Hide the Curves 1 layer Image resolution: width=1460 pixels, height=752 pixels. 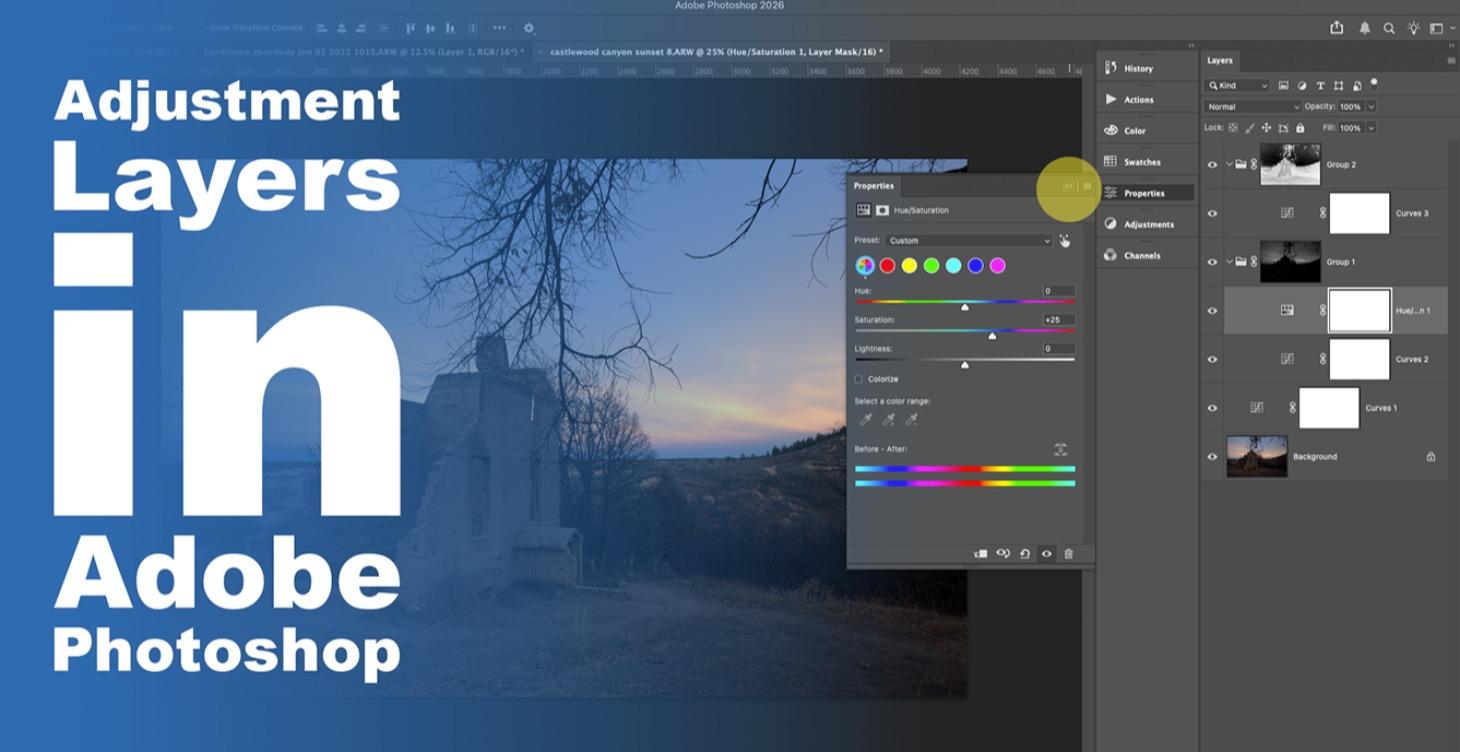1213,408
